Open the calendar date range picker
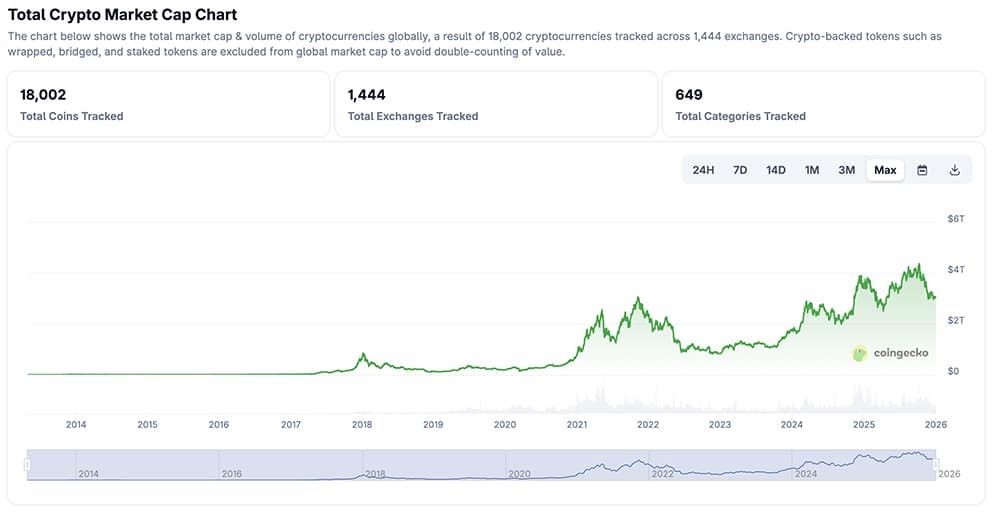 tap(922, 170)
